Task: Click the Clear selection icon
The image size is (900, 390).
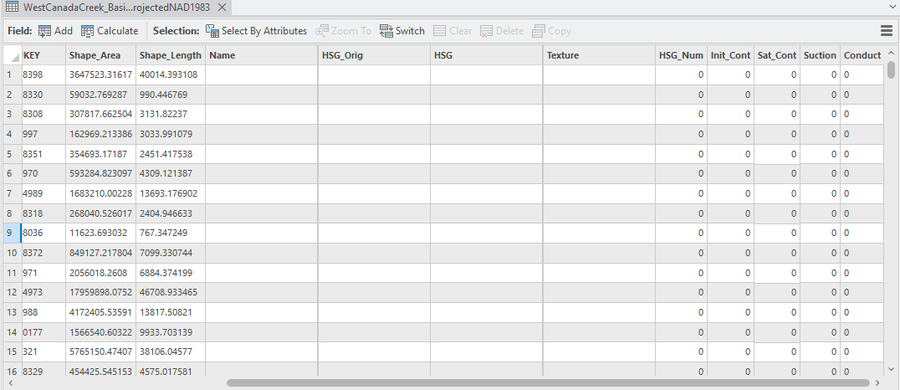Action: pos(439,31)
